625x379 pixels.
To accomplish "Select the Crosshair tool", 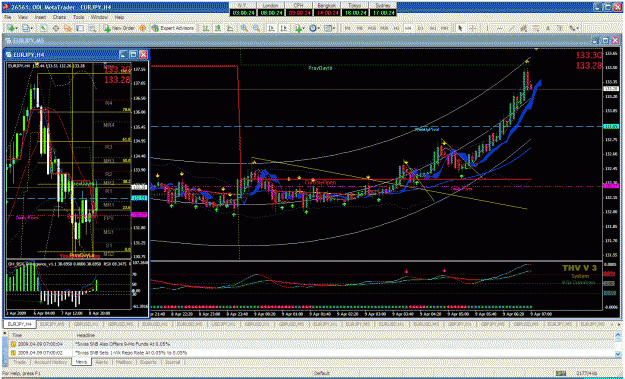I will (x=472, y=28).
